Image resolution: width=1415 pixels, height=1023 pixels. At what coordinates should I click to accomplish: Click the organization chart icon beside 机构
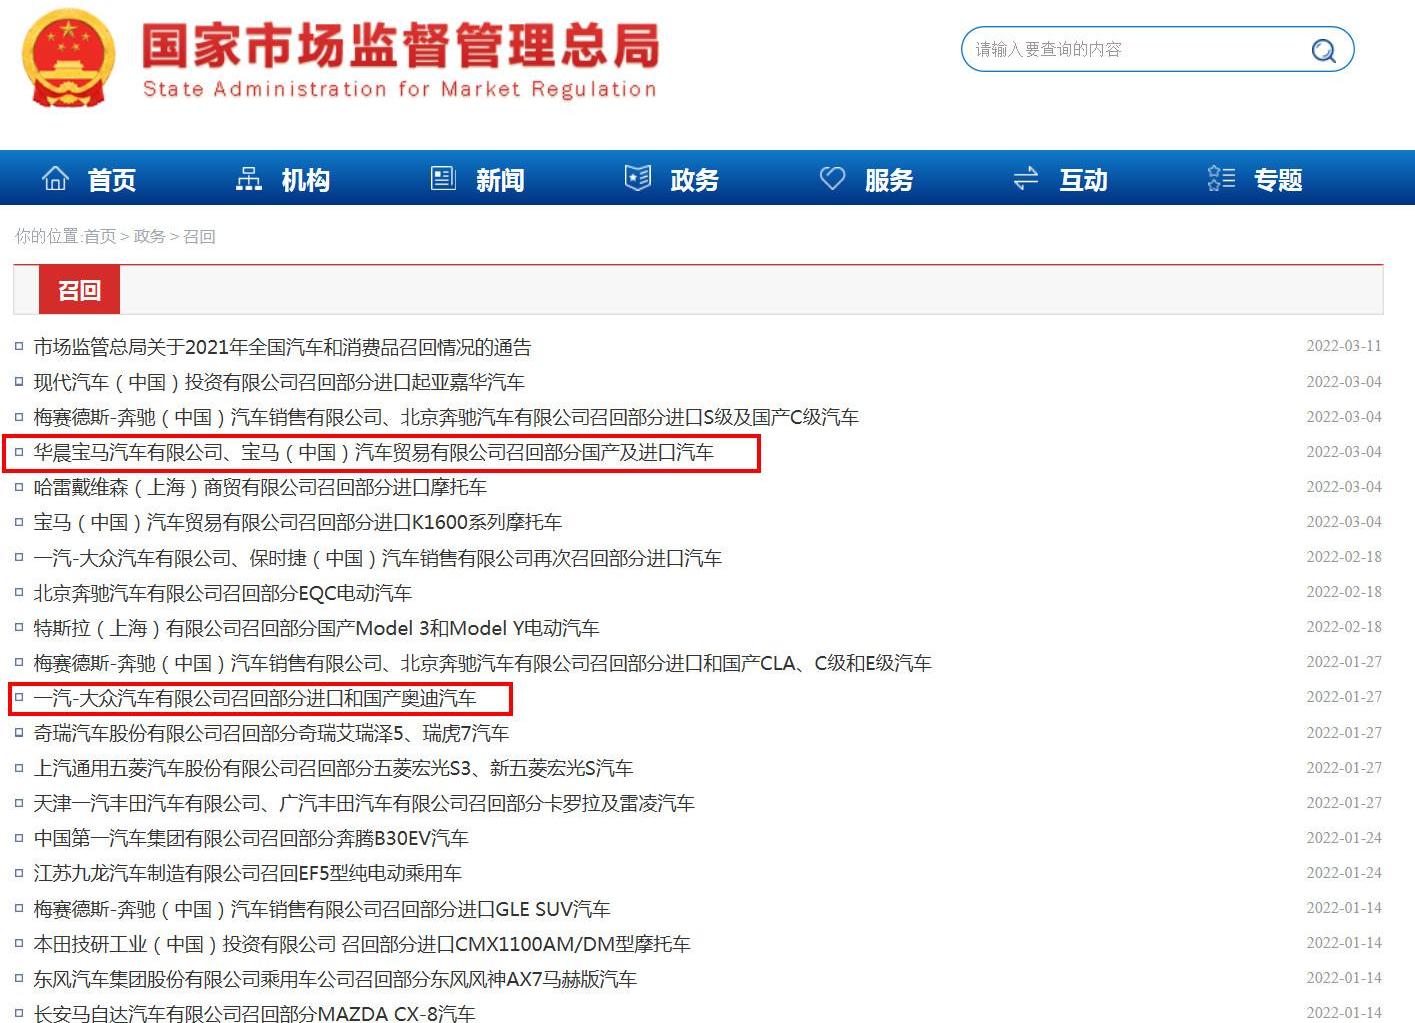point(248,178)
